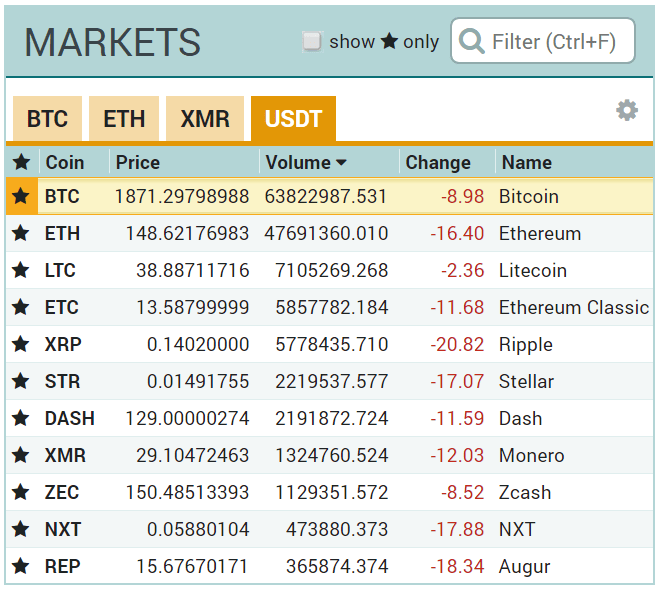Click volume 473880.373
The height and width of the screenshot is (590, 661).
click(337, 529)
